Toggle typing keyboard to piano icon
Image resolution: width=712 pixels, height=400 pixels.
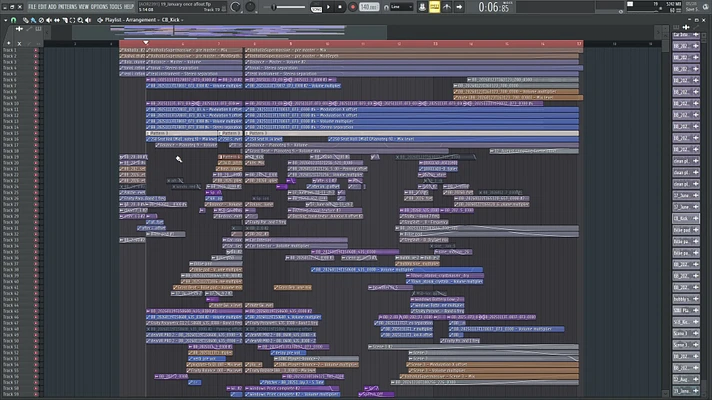point(422,7)
